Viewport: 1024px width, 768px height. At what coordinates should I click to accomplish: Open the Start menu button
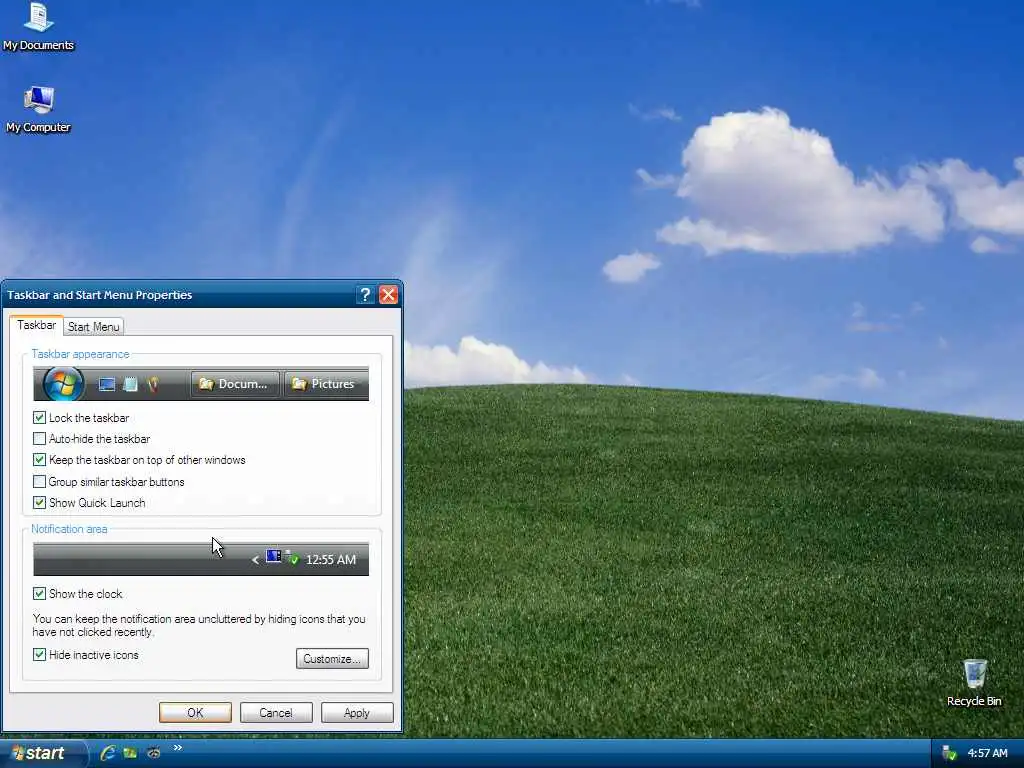click(x=43, y=754)
